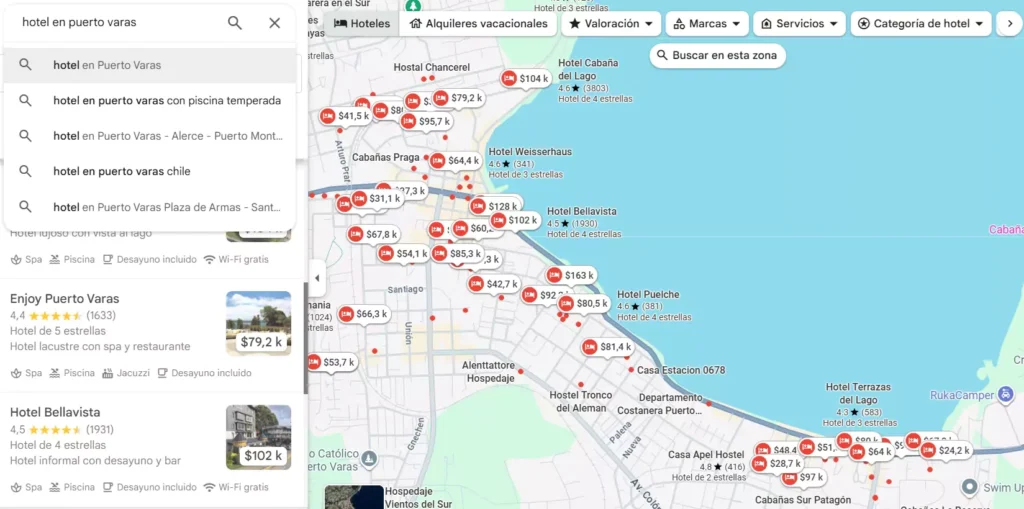The image size is (1024, 509).
Task: Click the Alenttattore Hospedaje map label
Action: (x=488, y=371)
